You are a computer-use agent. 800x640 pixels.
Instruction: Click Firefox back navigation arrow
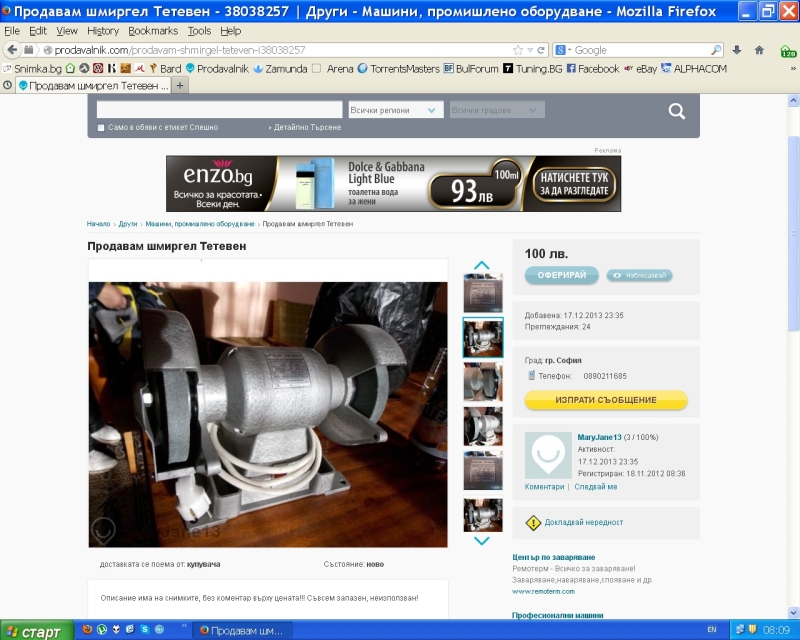14,50
